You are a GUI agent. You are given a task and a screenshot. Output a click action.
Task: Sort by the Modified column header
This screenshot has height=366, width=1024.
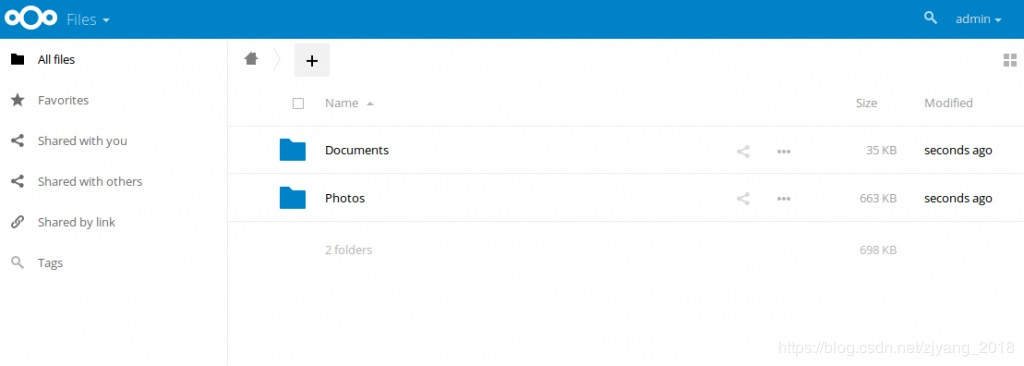(948, 103)
